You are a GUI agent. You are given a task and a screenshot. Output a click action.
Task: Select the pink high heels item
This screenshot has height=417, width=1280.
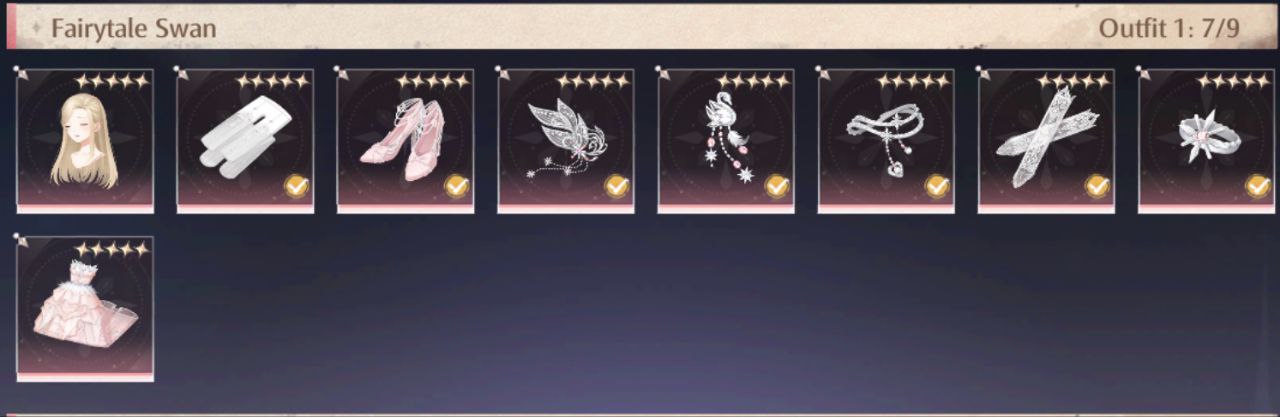(405, 140)
